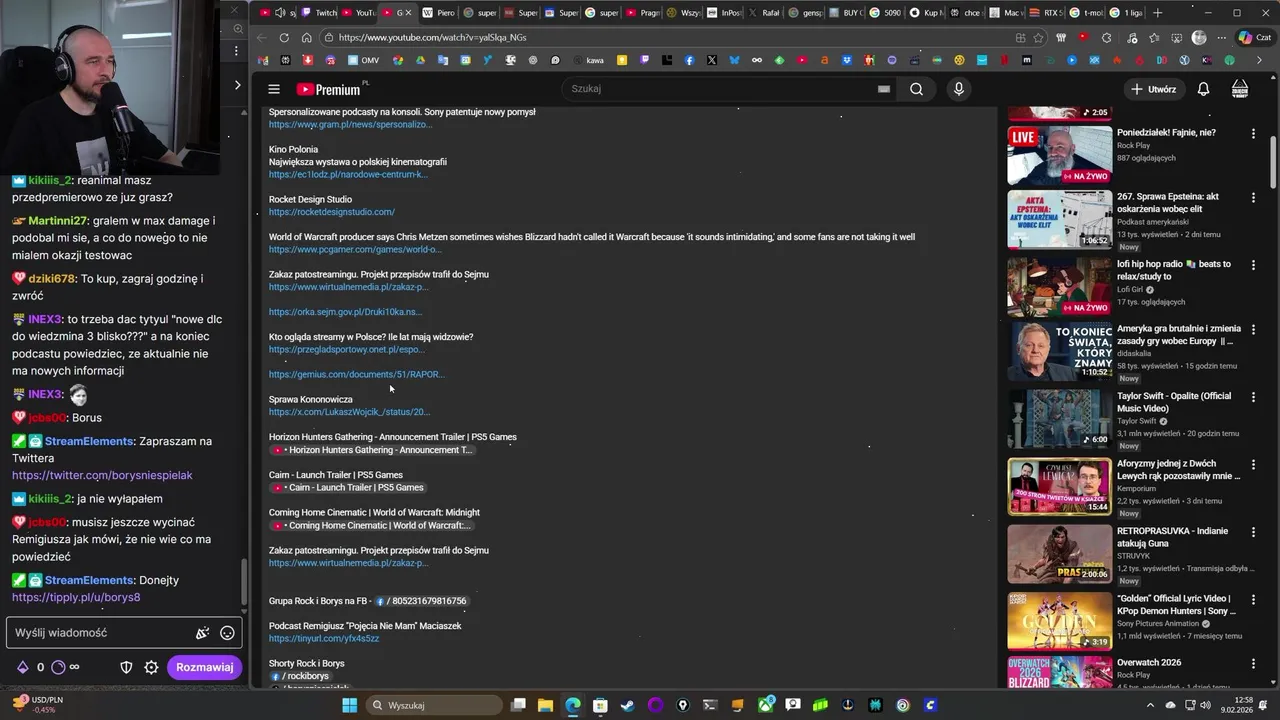
Task: Click the on-screen keyboard icon in search box
Action: 884,89
